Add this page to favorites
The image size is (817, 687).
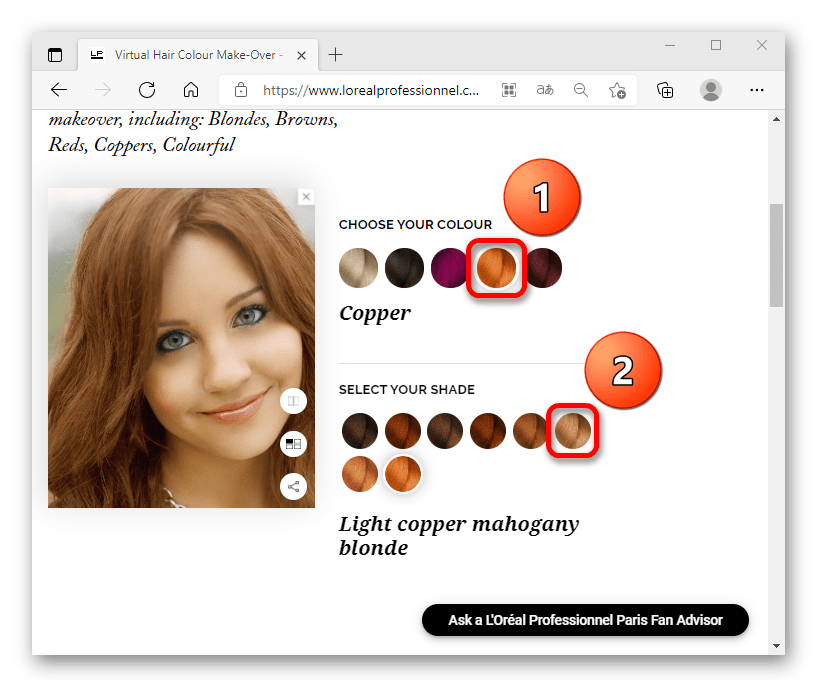point(617,90)
